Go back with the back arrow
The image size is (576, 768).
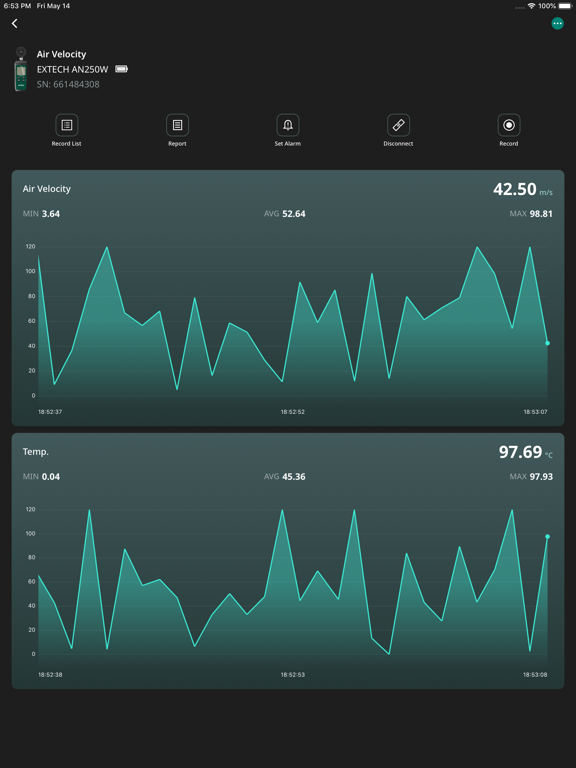15,24
